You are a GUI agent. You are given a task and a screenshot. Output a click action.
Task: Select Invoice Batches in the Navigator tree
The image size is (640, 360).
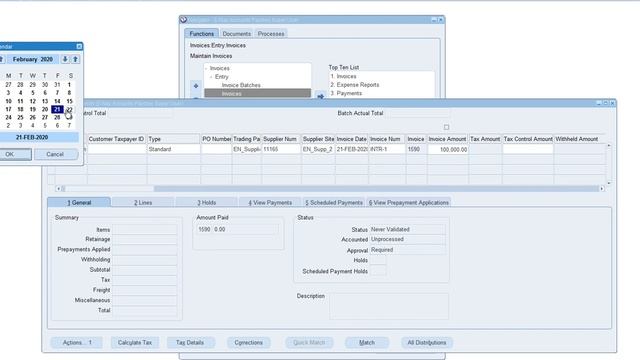coord(241,85)
